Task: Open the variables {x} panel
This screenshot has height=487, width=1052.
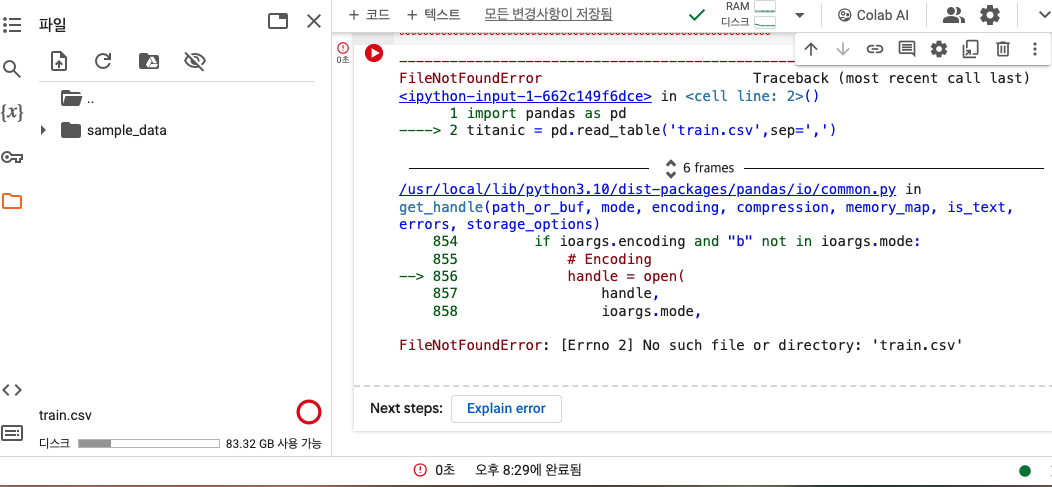Action: 11,113
